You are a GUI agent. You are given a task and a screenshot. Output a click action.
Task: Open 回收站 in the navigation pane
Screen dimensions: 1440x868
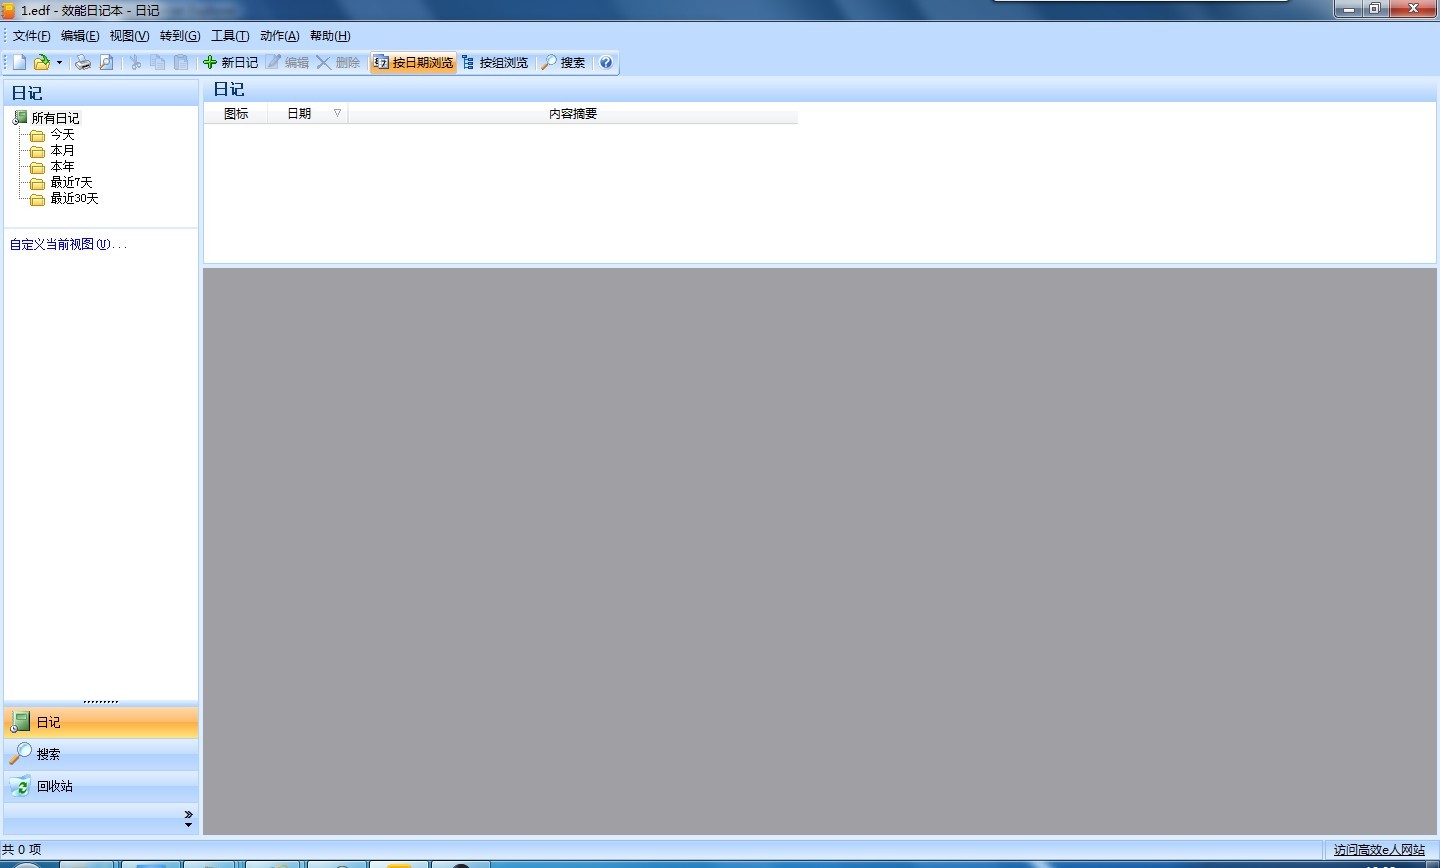[55, 786]
